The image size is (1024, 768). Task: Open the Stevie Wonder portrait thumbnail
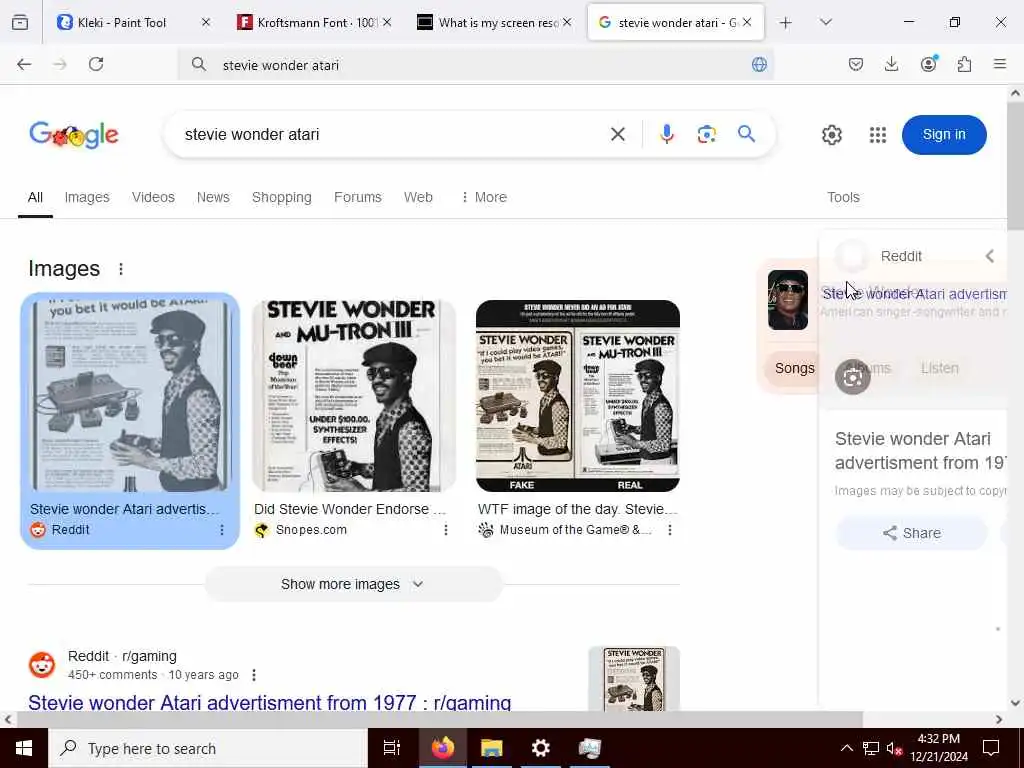[x=788, y=300]
